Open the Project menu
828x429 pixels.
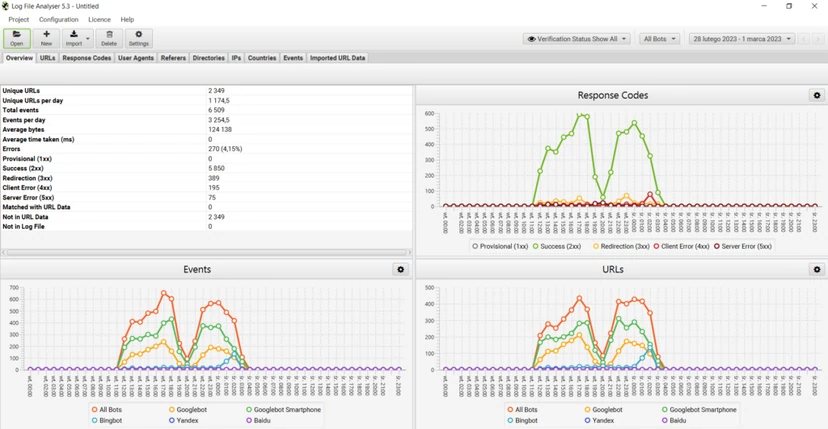coord(18,20)
